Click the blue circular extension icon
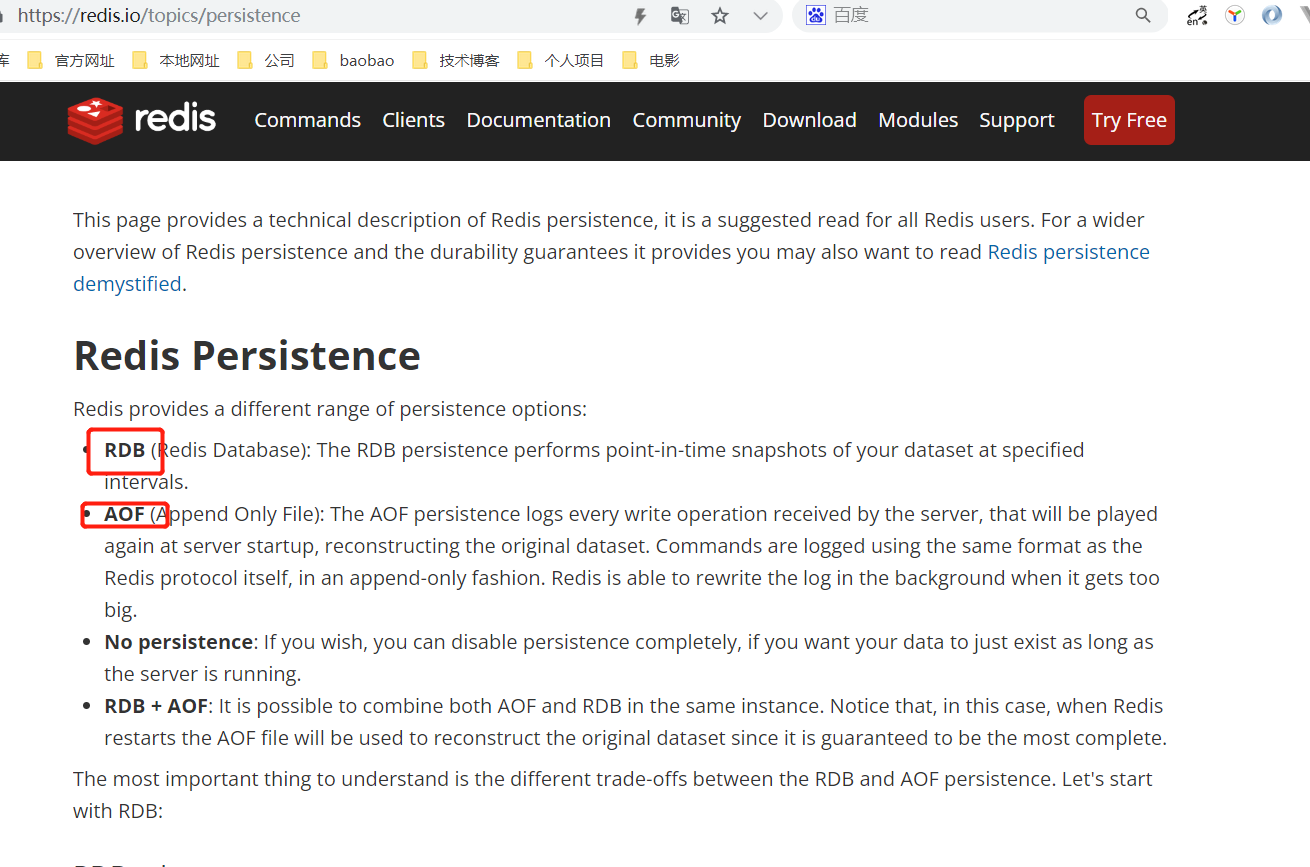 1272,15
